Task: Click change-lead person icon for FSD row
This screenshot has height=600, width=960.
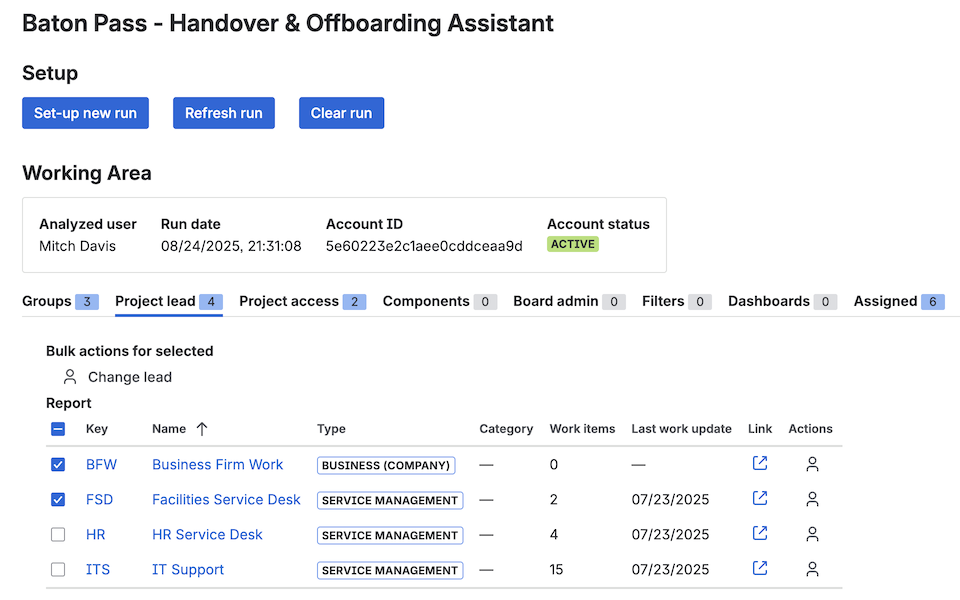Action: click(x=812, y=499)
